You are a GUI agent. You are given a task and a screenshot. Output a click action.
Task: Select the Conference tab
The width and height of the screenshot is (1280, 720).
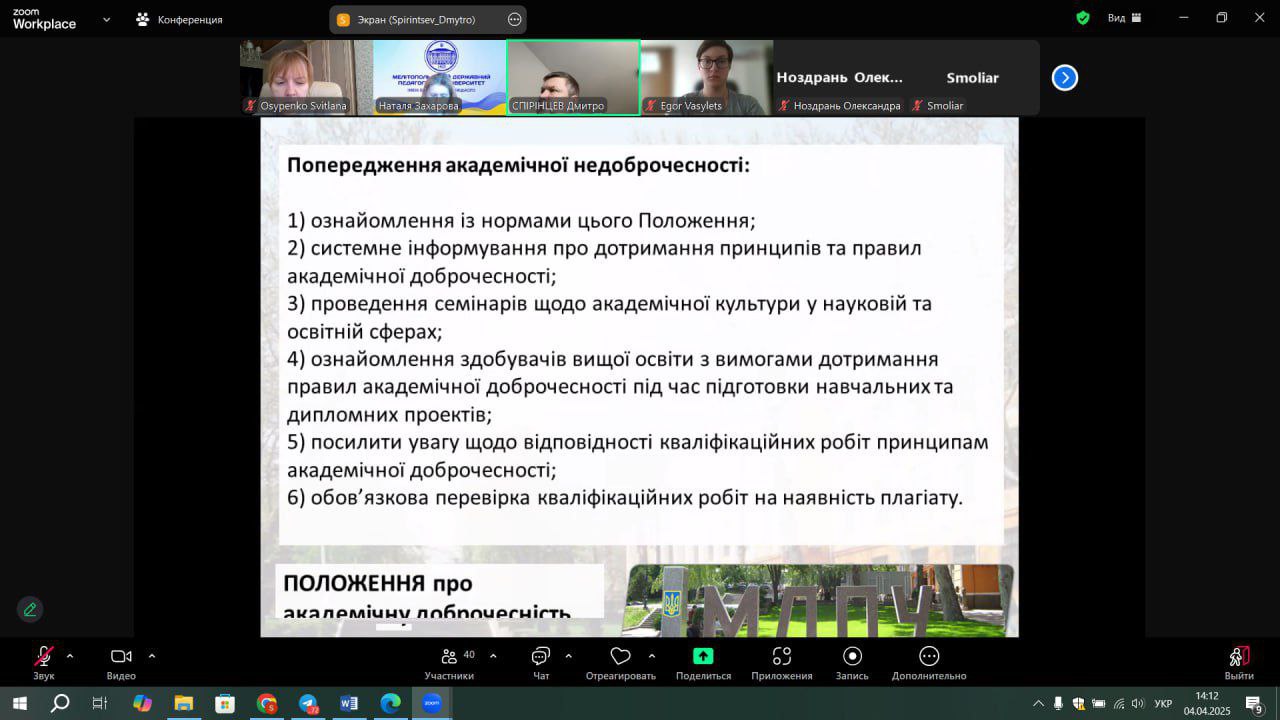pos(180,19)
